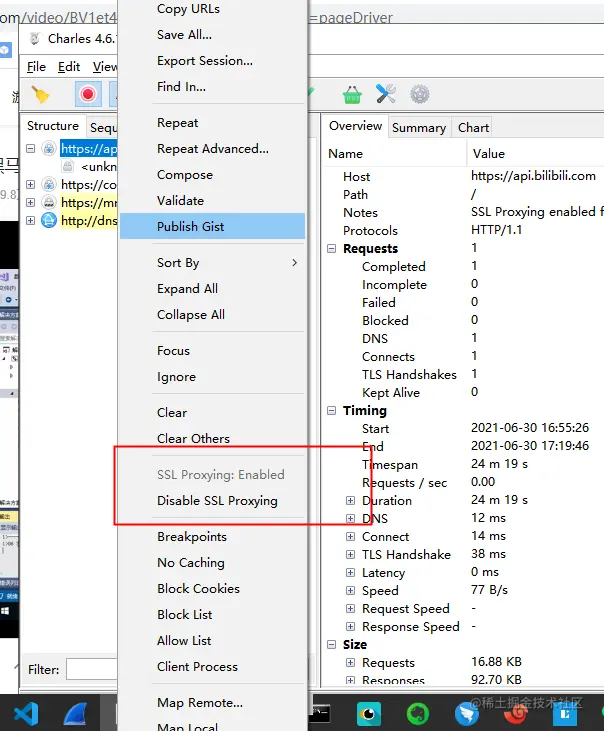Open the Sort By submenu

point(213,262)
